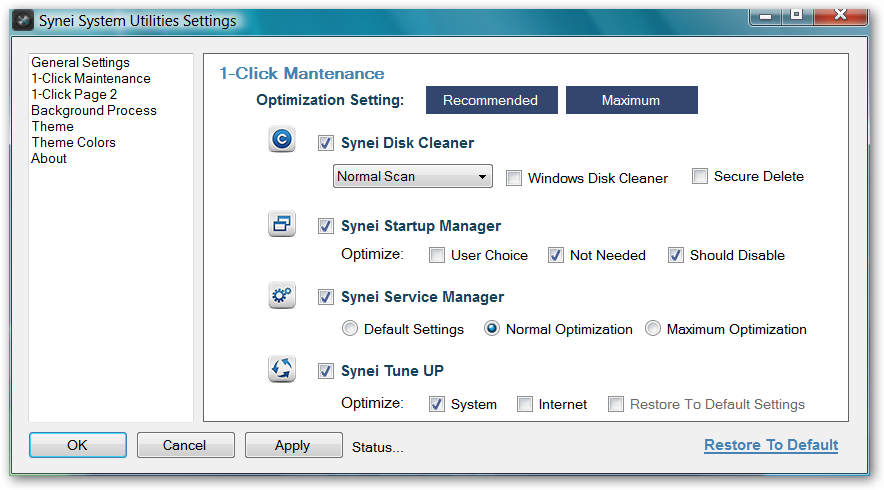884x490 pixels.
Task: Click the 1-Click Mantenance heading
Action: point(302,73)
